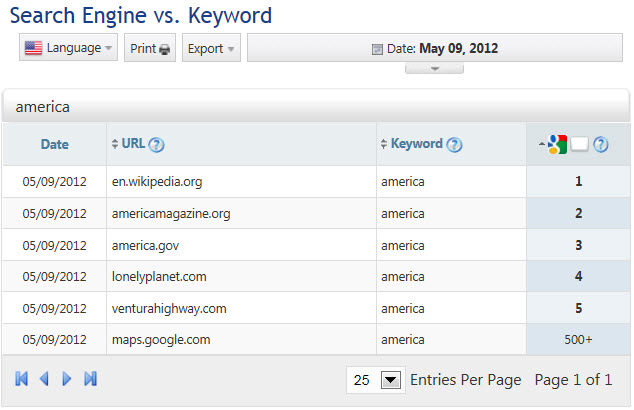
Task: Go to the next page of results
Action: [67, 379]
